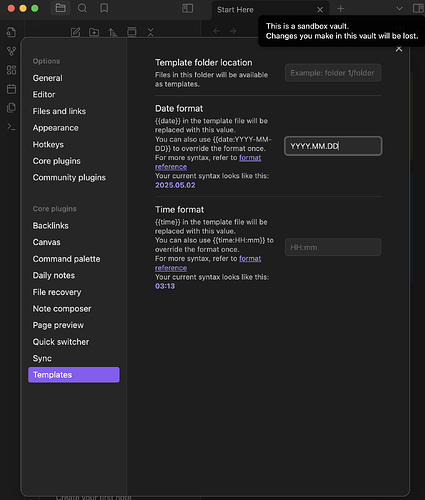
Task: Open the Community plugins settings section
Action: tap(69, 178)
